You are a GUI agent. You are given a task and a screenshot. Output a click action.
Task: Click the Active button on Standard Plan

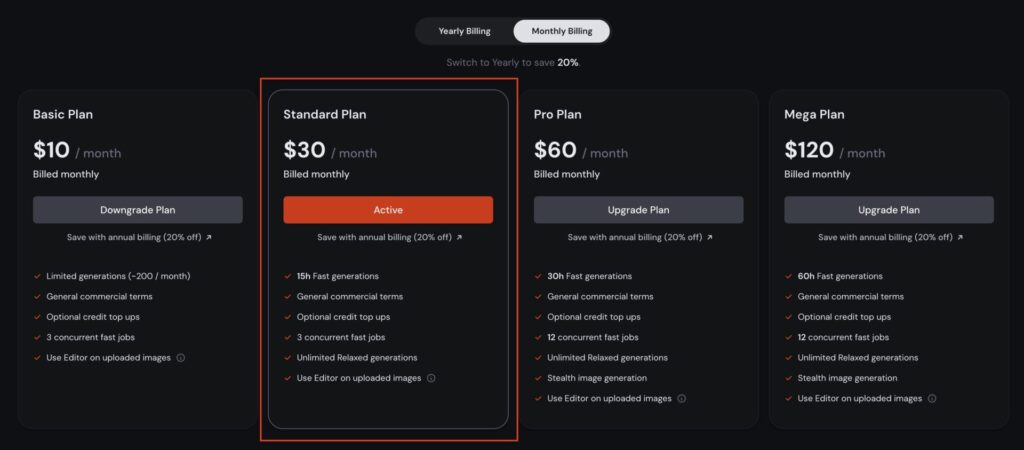(x=388, y=210)
